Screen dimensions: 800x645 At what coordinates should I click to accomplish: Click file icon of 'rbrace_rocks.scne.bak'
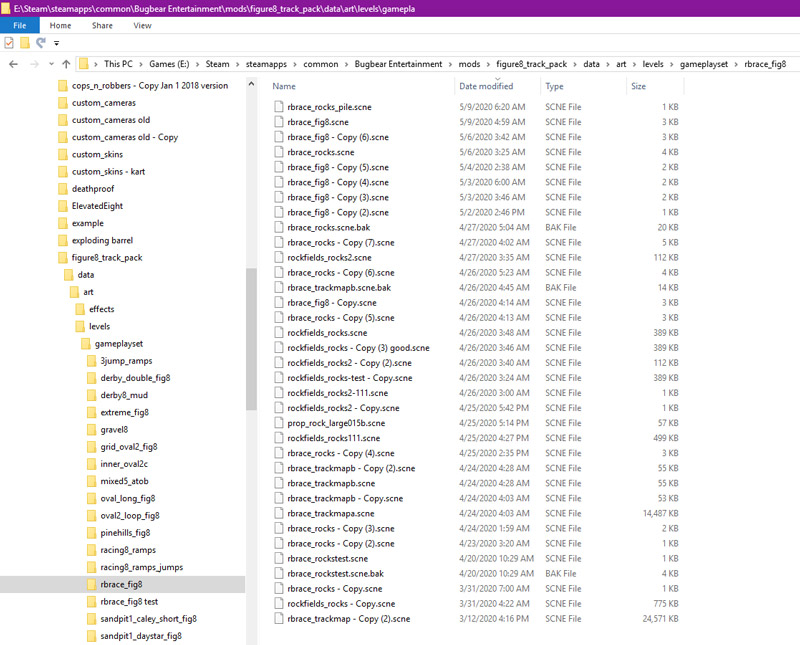pyautogui.click(x=279, y=227)
